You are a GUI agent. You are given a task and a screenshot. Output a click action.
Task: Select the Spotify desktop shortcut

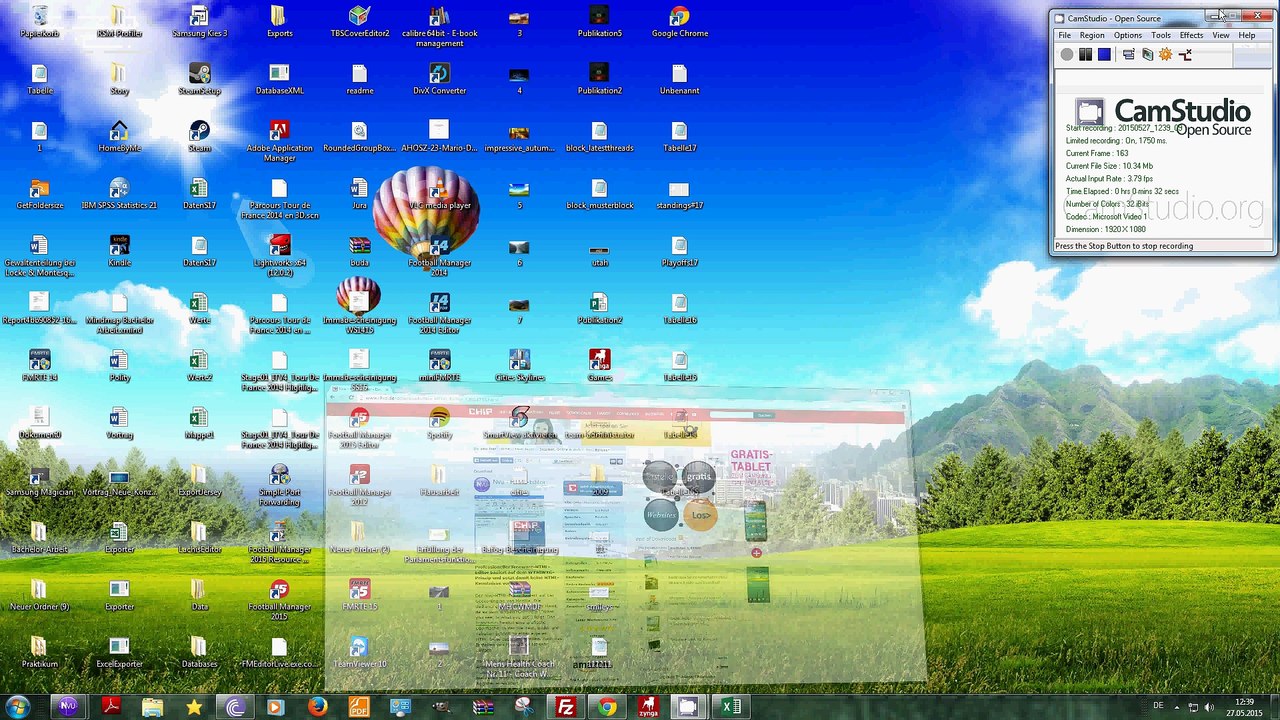point(439,423)
